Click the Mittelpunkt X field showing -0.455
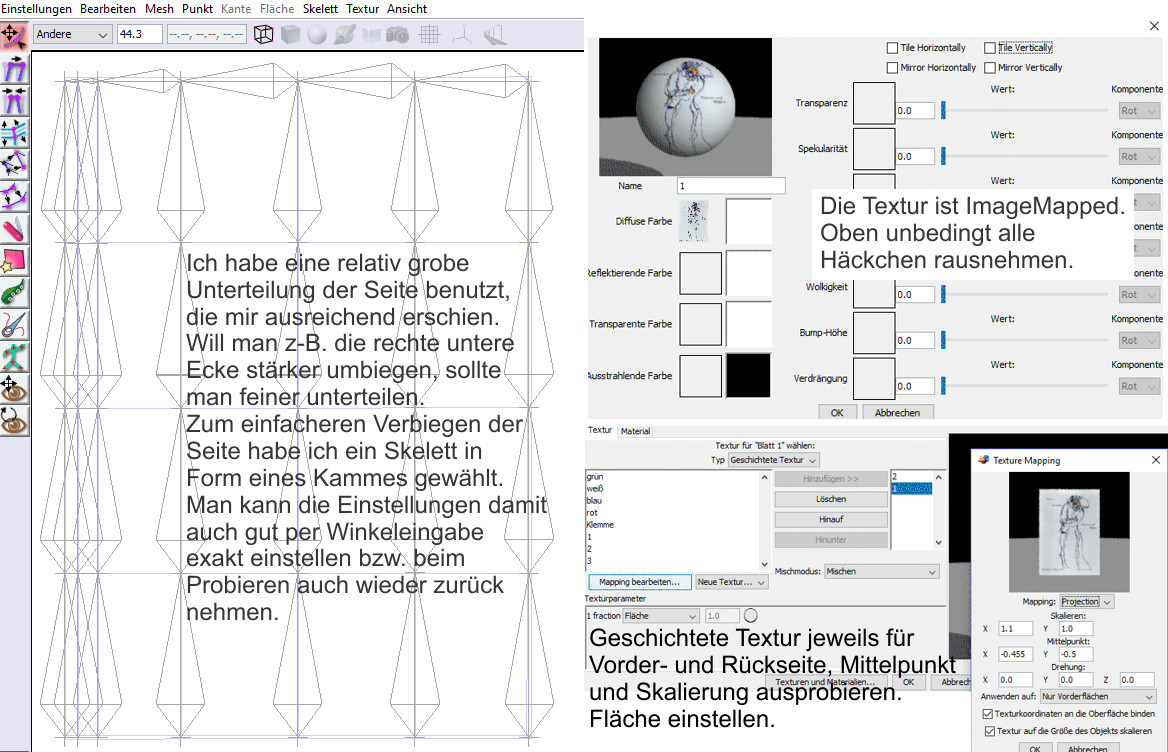 (1015, 654)
